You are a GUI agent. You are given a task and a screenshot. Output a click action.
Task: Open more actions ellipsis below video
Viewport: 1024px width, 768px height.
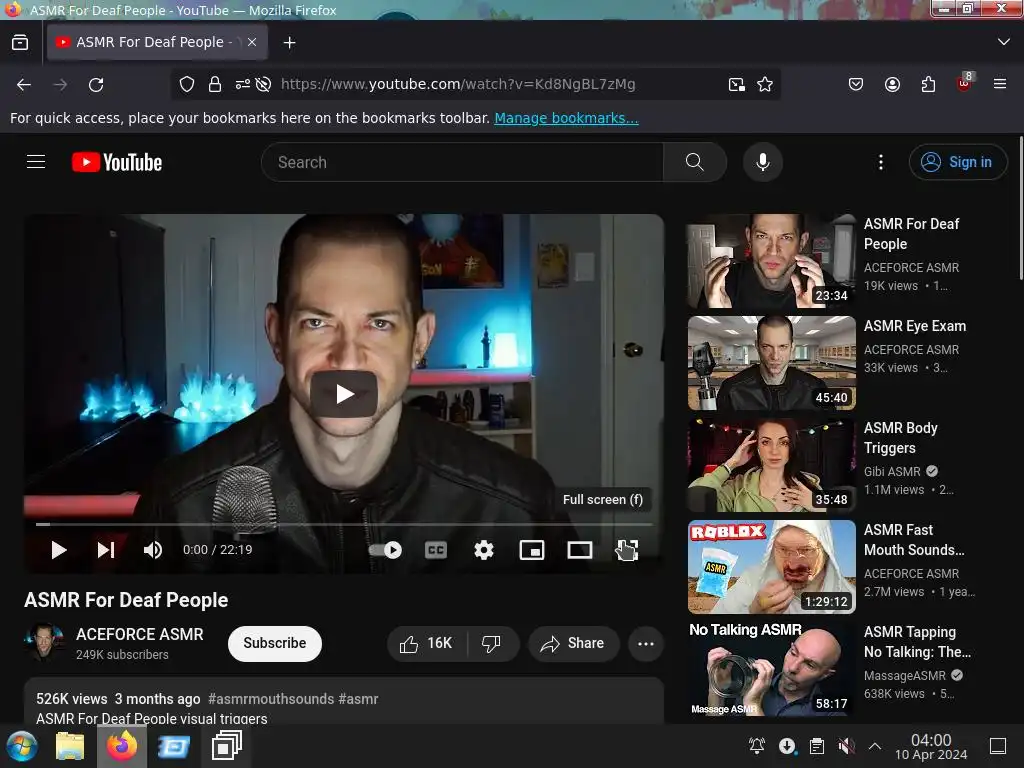click(x=646, y=643)
